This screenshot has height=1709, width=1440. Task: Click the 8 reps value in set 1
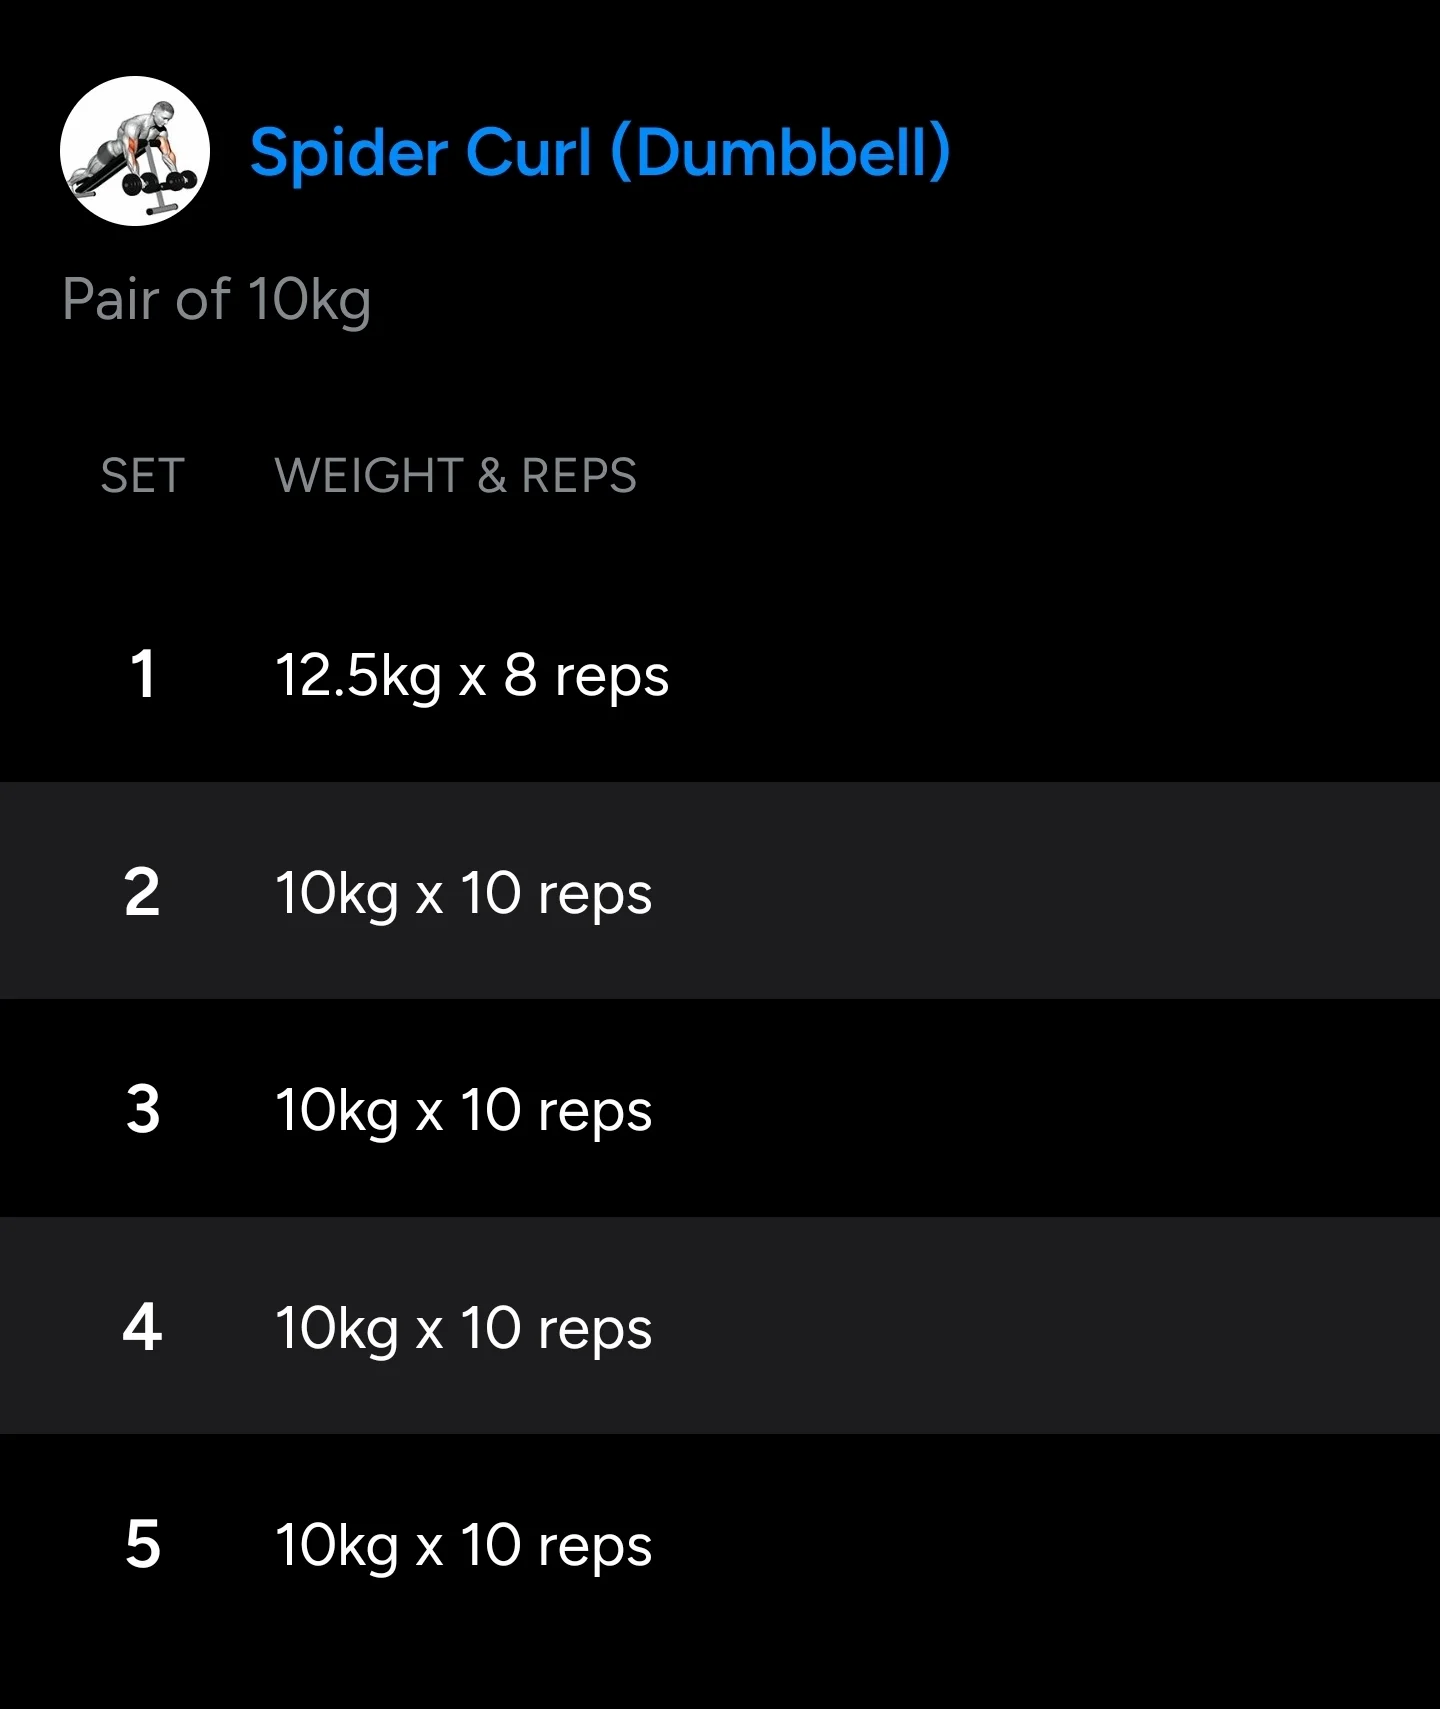pyautogui.click(x=586, y=675)
